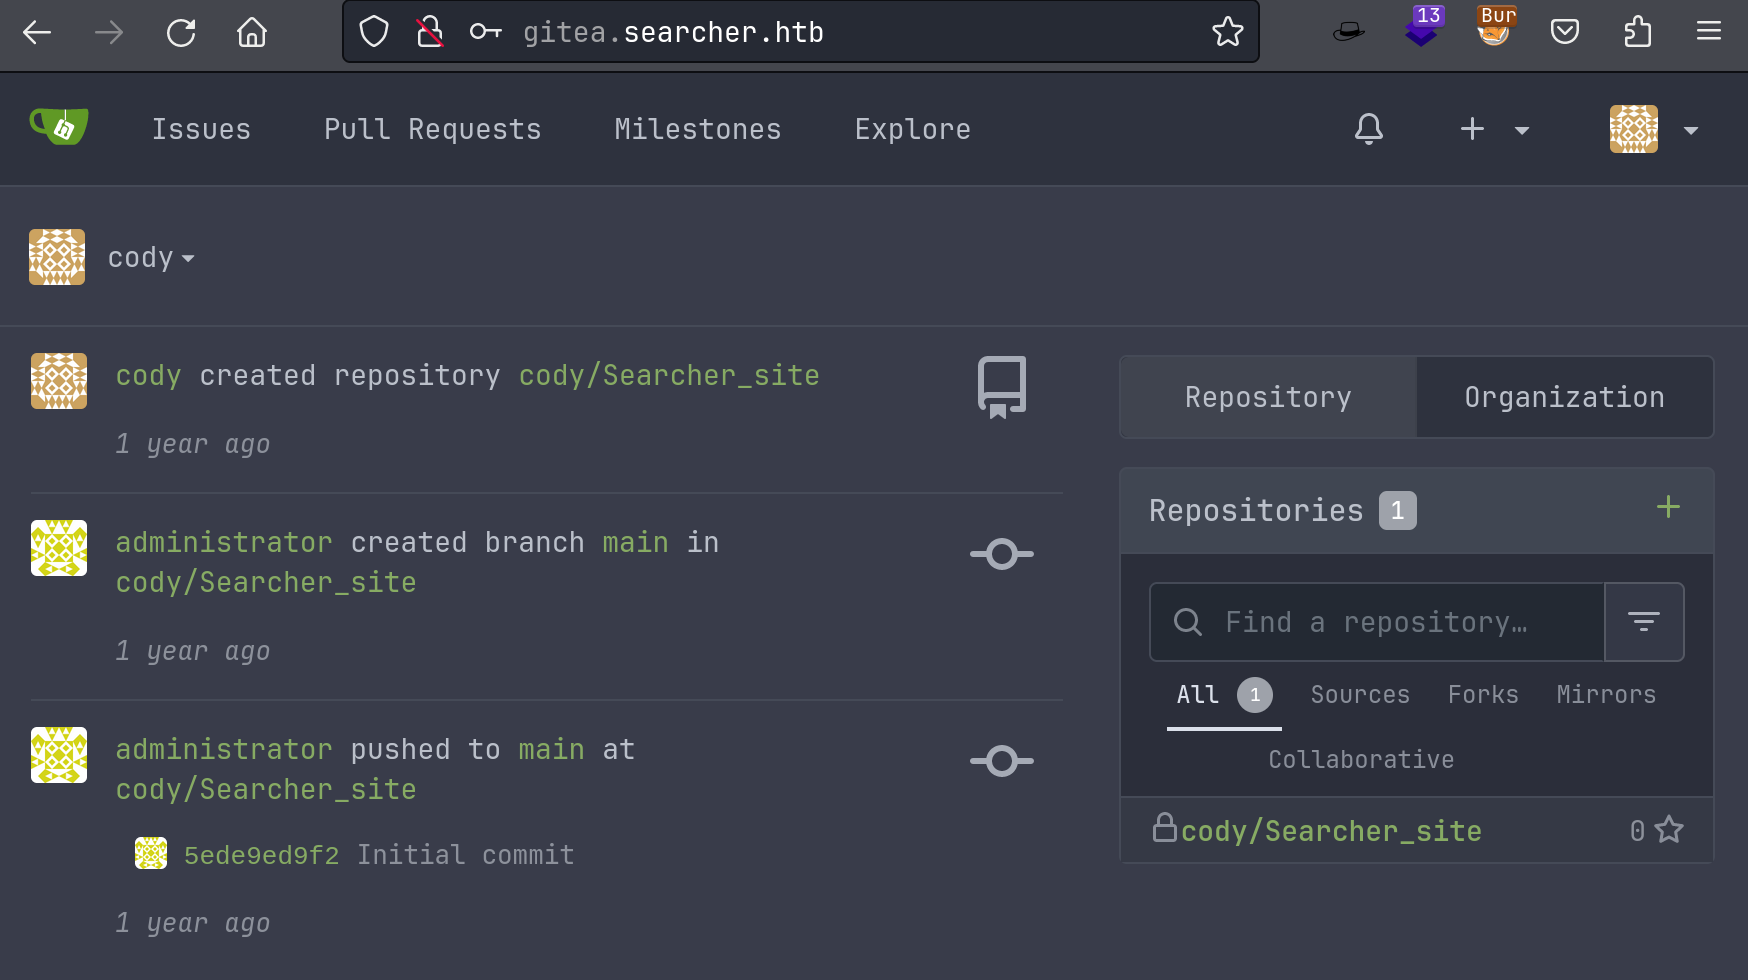
Task: Expand the cody dashboard context switcher
Action: pos(151,258)
